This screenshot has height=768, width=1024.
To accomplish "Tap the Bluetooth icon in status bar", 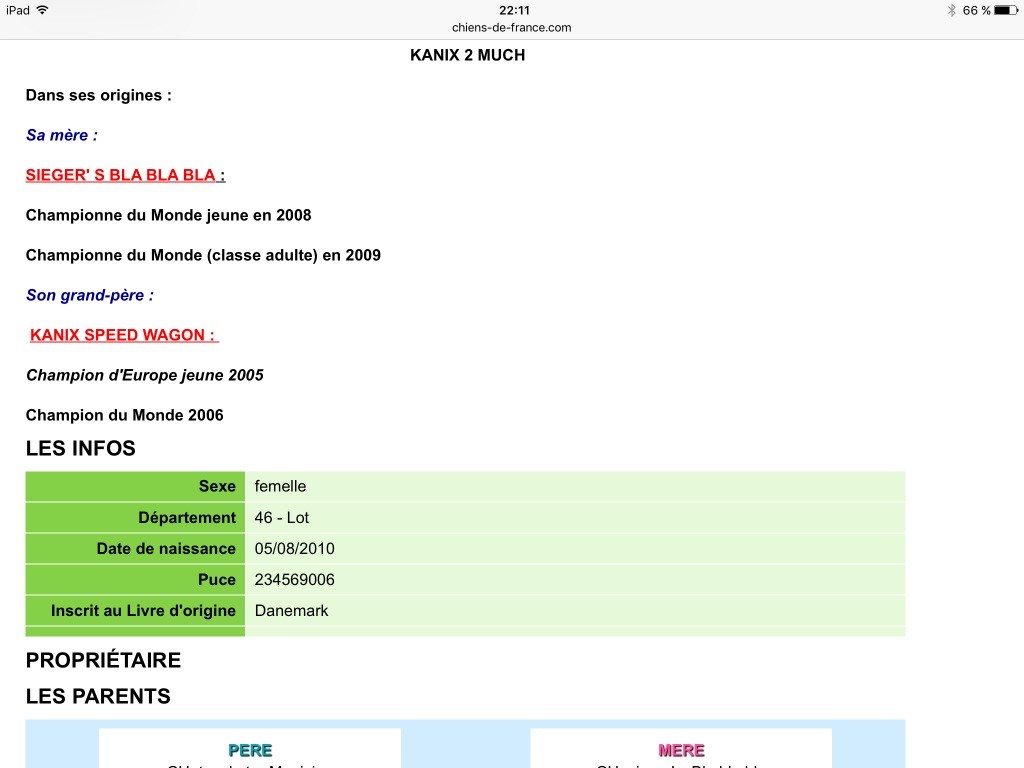I will click(x=952, y=10).
